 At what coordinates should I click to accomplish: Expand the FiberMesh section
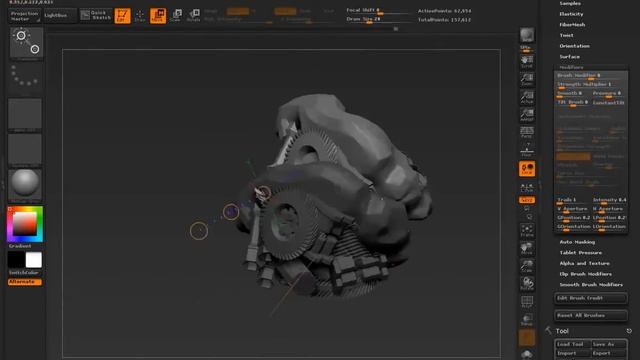(572, 24)
